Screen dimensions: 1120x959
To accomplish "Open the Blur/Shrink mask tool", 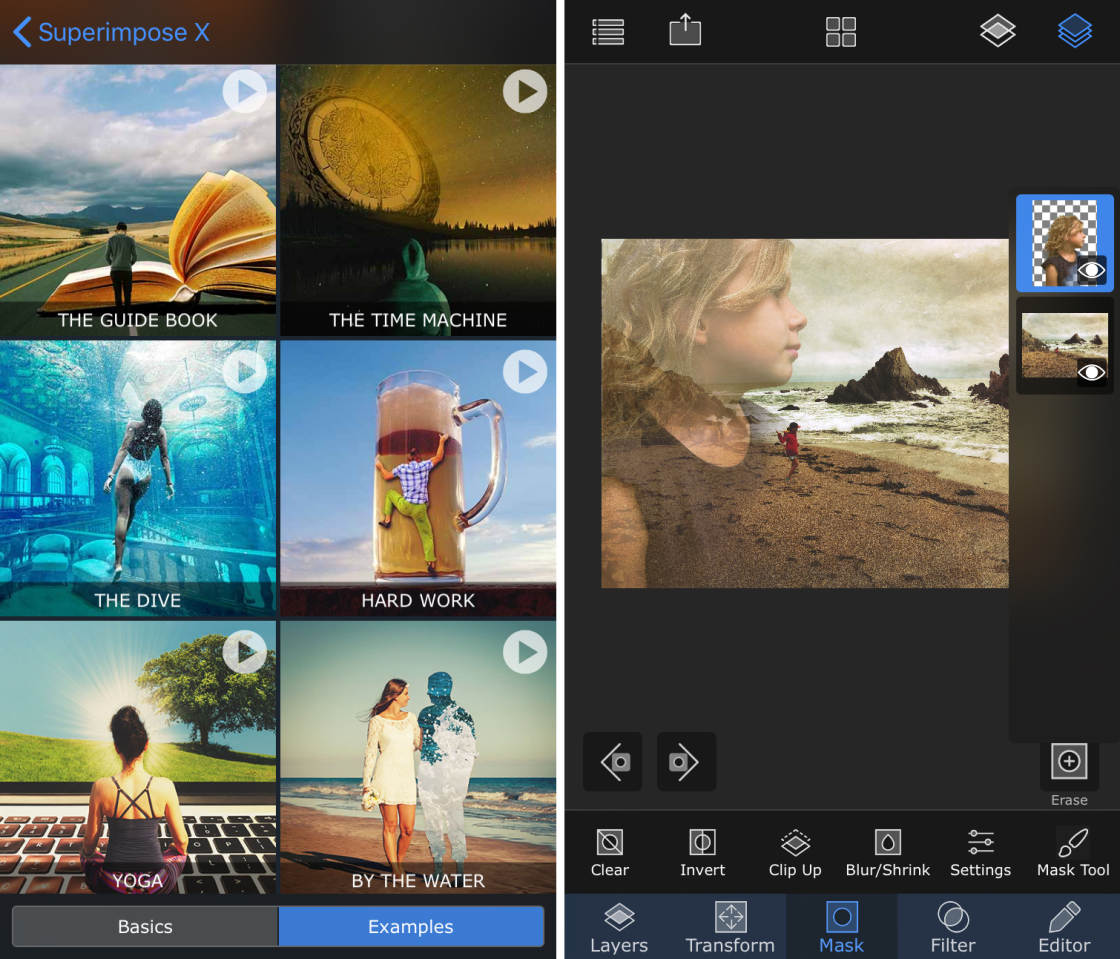I will (888, 851).
